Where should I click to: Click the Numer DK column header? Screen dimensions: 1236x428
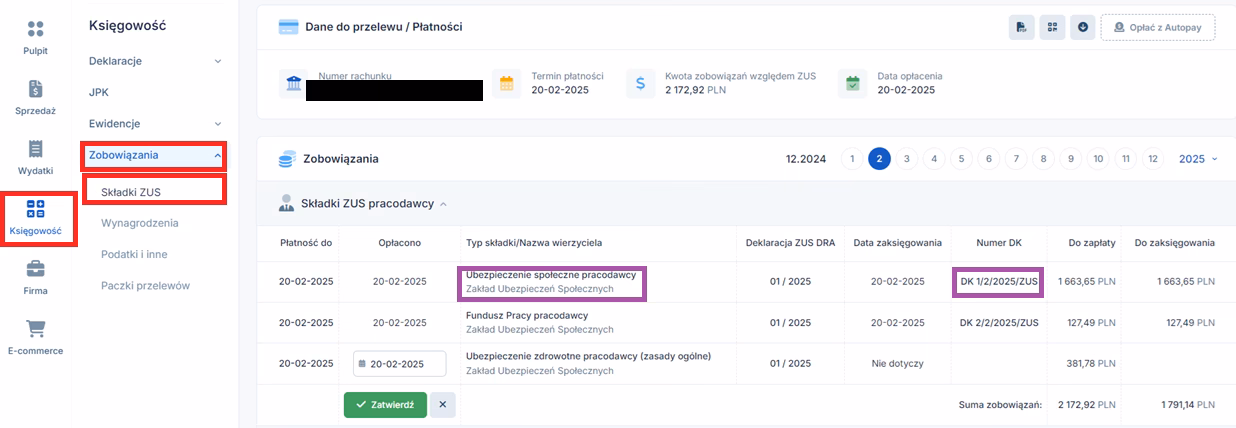coord(999,243)
